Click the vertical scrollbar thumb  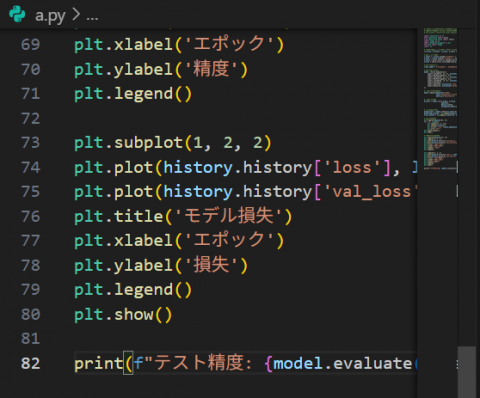tap(467, 372)
